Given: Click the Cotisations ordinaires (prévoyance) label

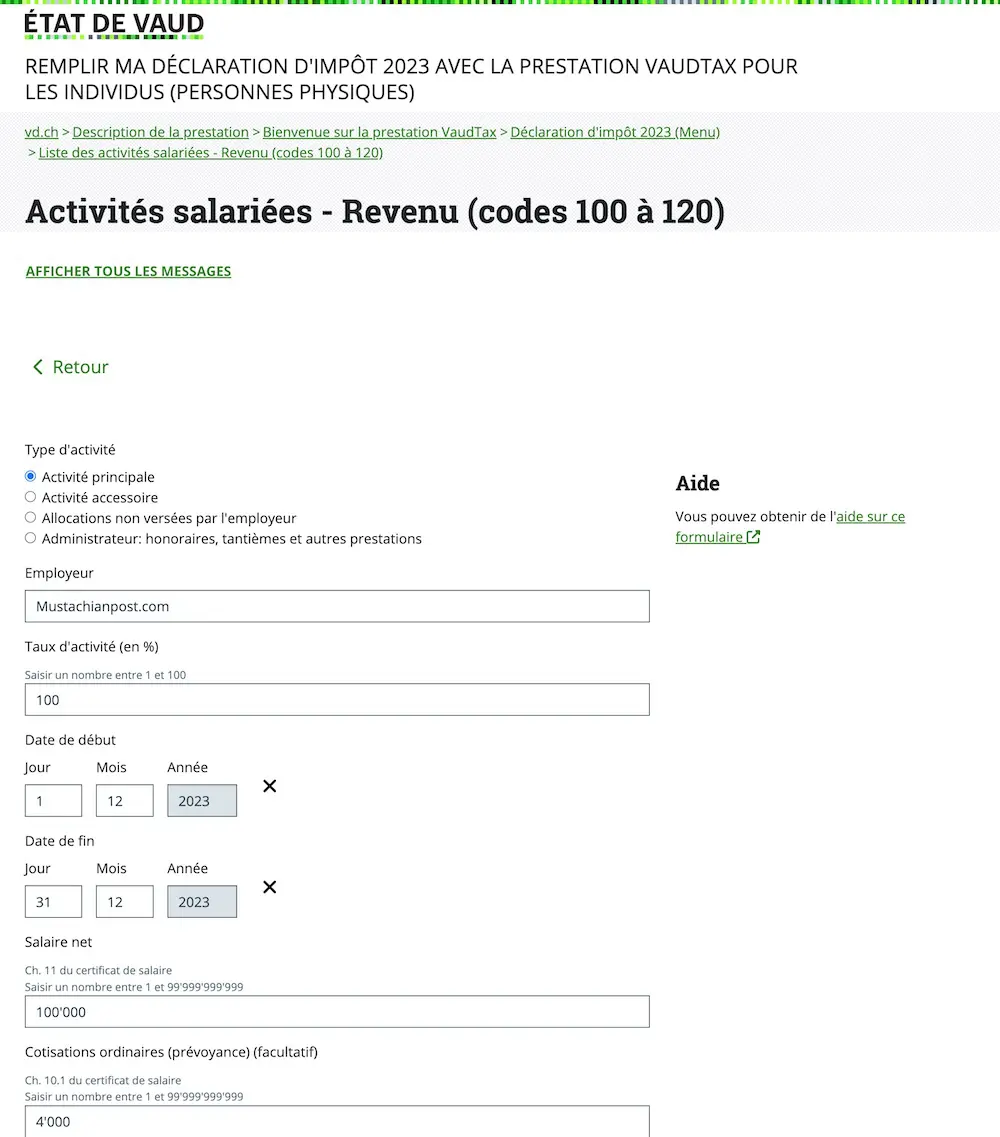Looking at the screenshot, I should click(x=171, y=1052).
